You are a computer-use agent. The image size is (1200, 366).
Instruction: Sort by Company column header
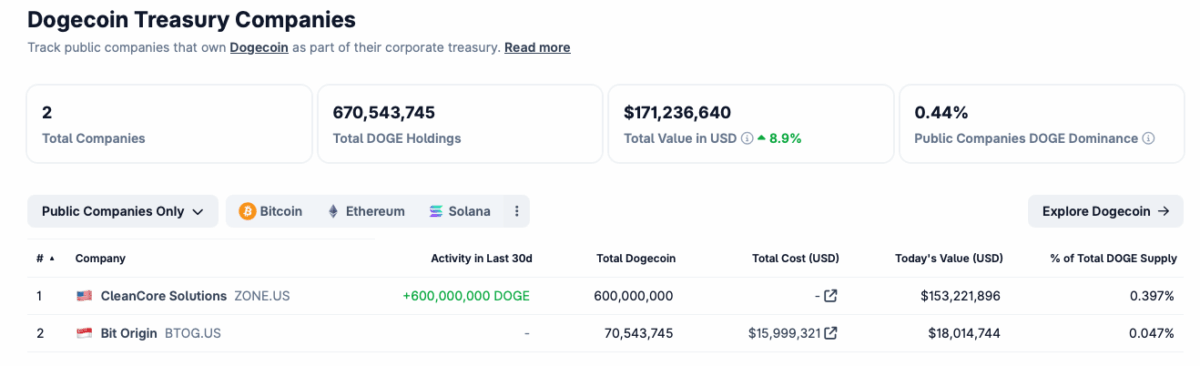[x=100, y=259]
